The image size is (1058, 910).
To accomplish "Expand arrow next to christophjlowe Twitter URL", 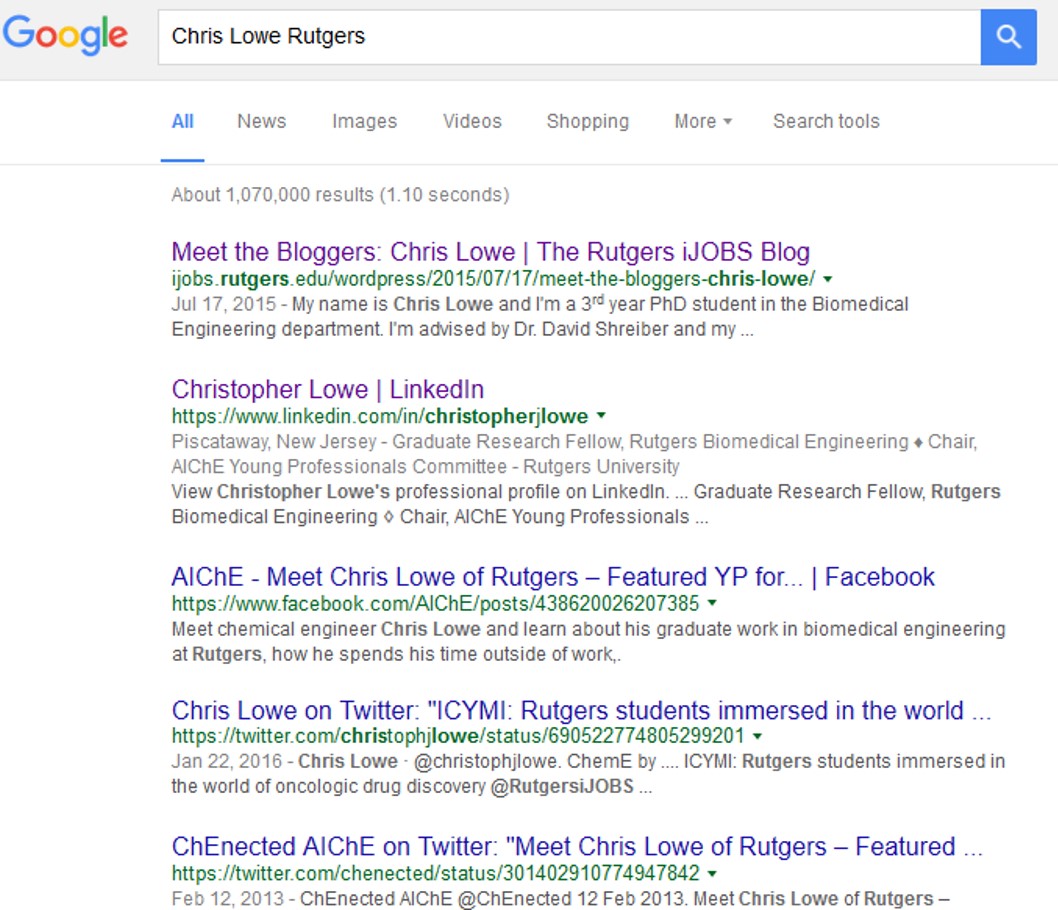I will 757,737.
